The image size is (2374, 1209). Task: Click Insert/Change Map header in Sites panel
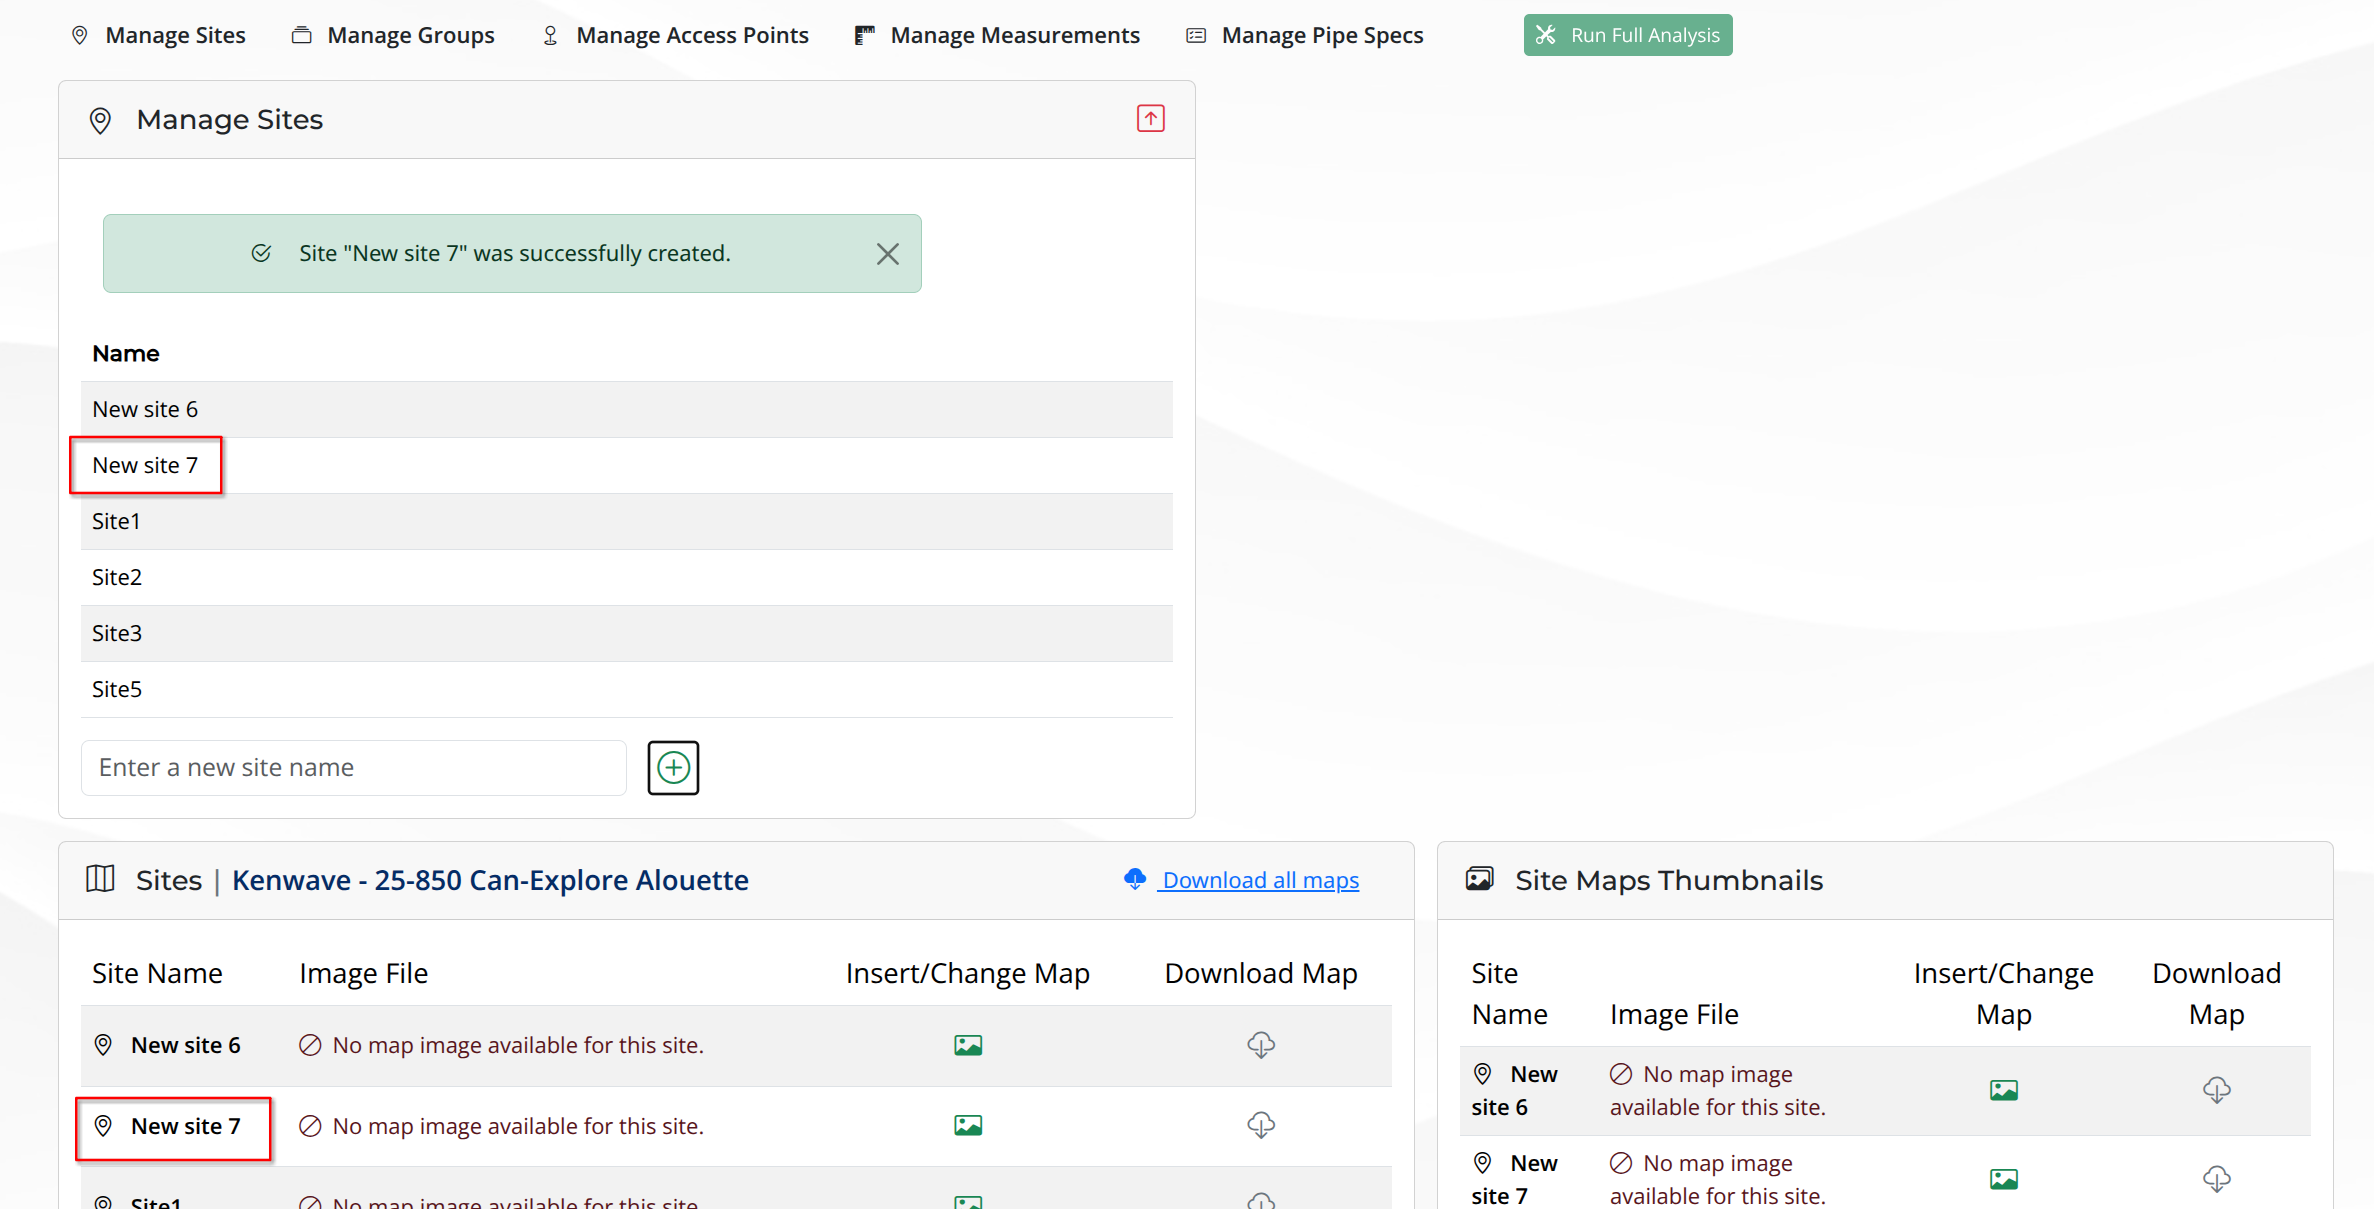click(968, 973)
